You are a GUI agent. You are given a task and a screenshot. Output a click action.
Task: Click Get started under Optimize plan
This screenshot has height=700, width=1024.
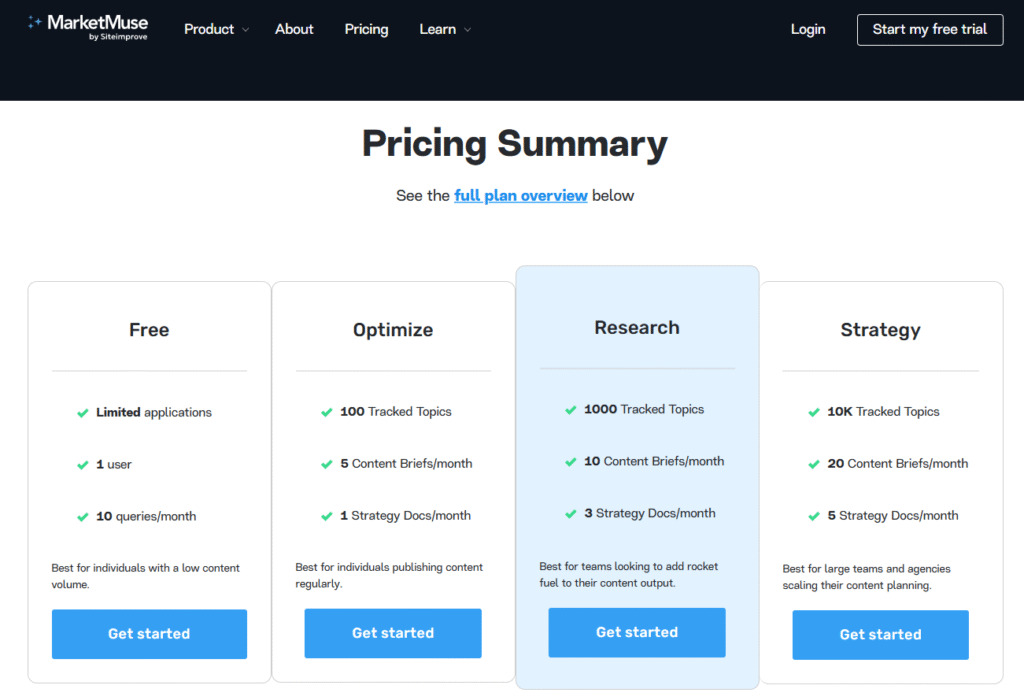click(x=393, y=633)
